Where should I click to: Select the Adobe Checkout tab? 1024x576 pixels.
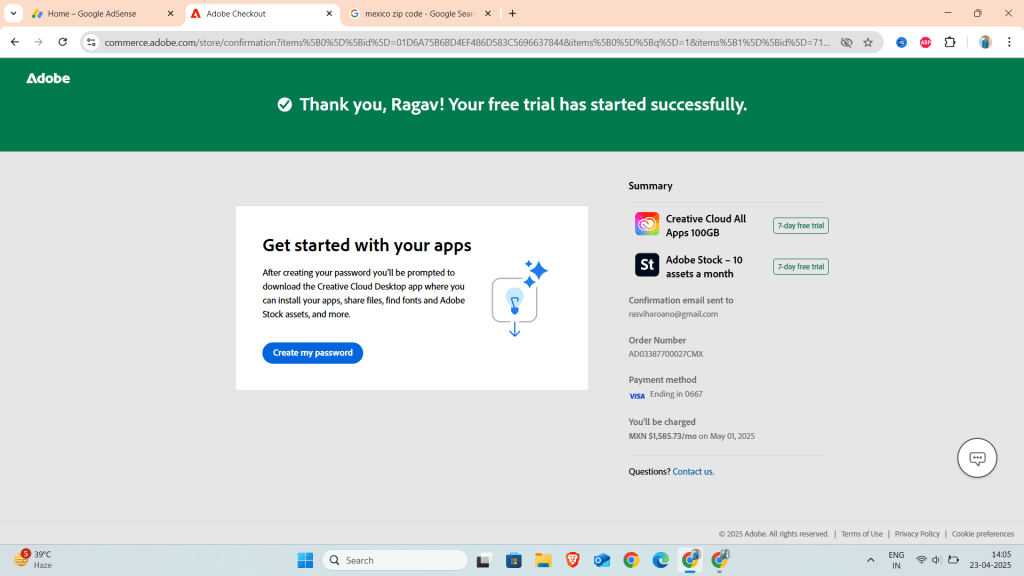tap(261, 14)
